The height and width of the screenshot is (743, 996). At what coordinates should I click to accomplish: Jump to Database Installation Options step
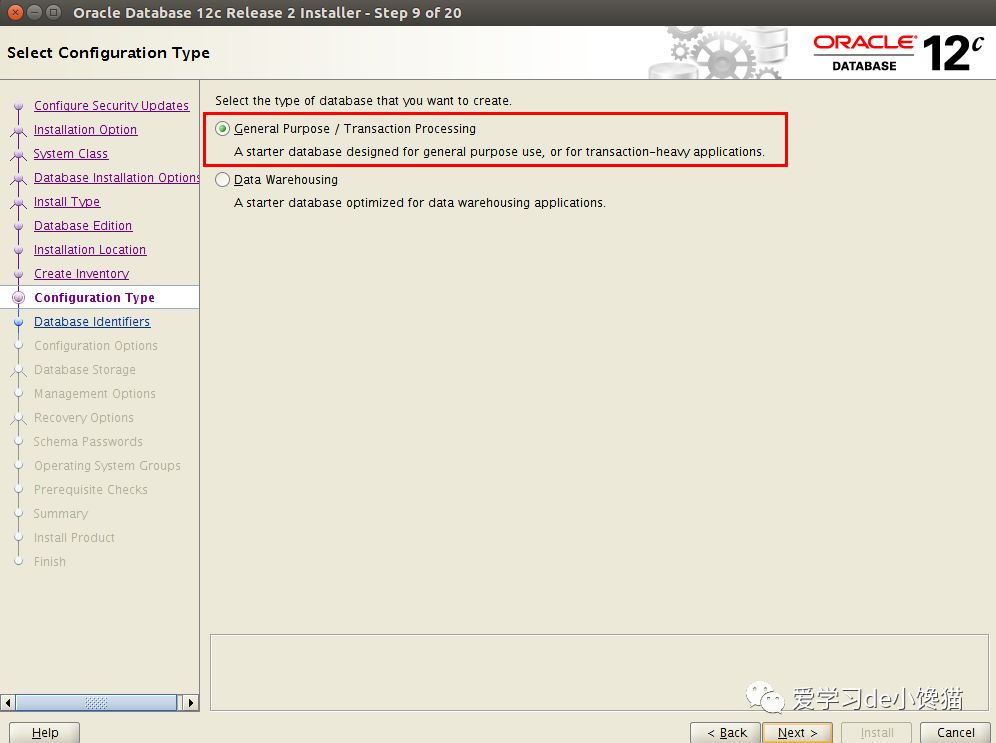[116, 178]
